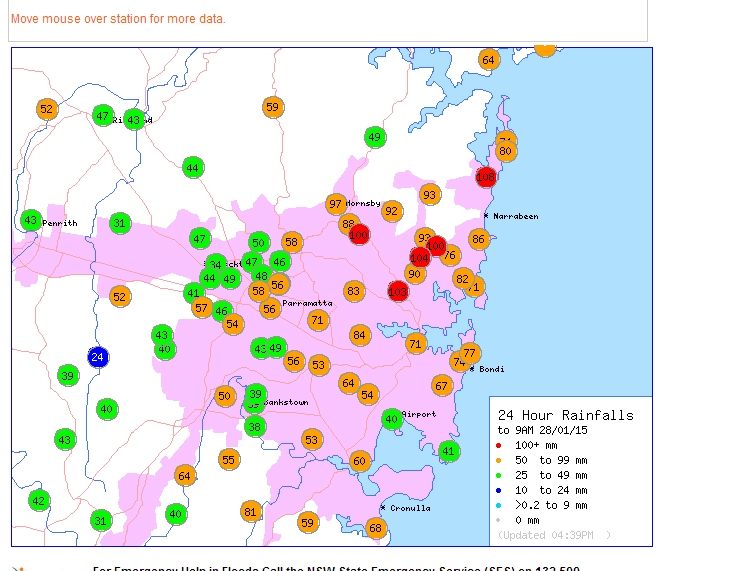Click the green 42 station marker
Image resolution: width=736 pixels, height=571 pixels.
pyautogui.click(x=39, y=501)
